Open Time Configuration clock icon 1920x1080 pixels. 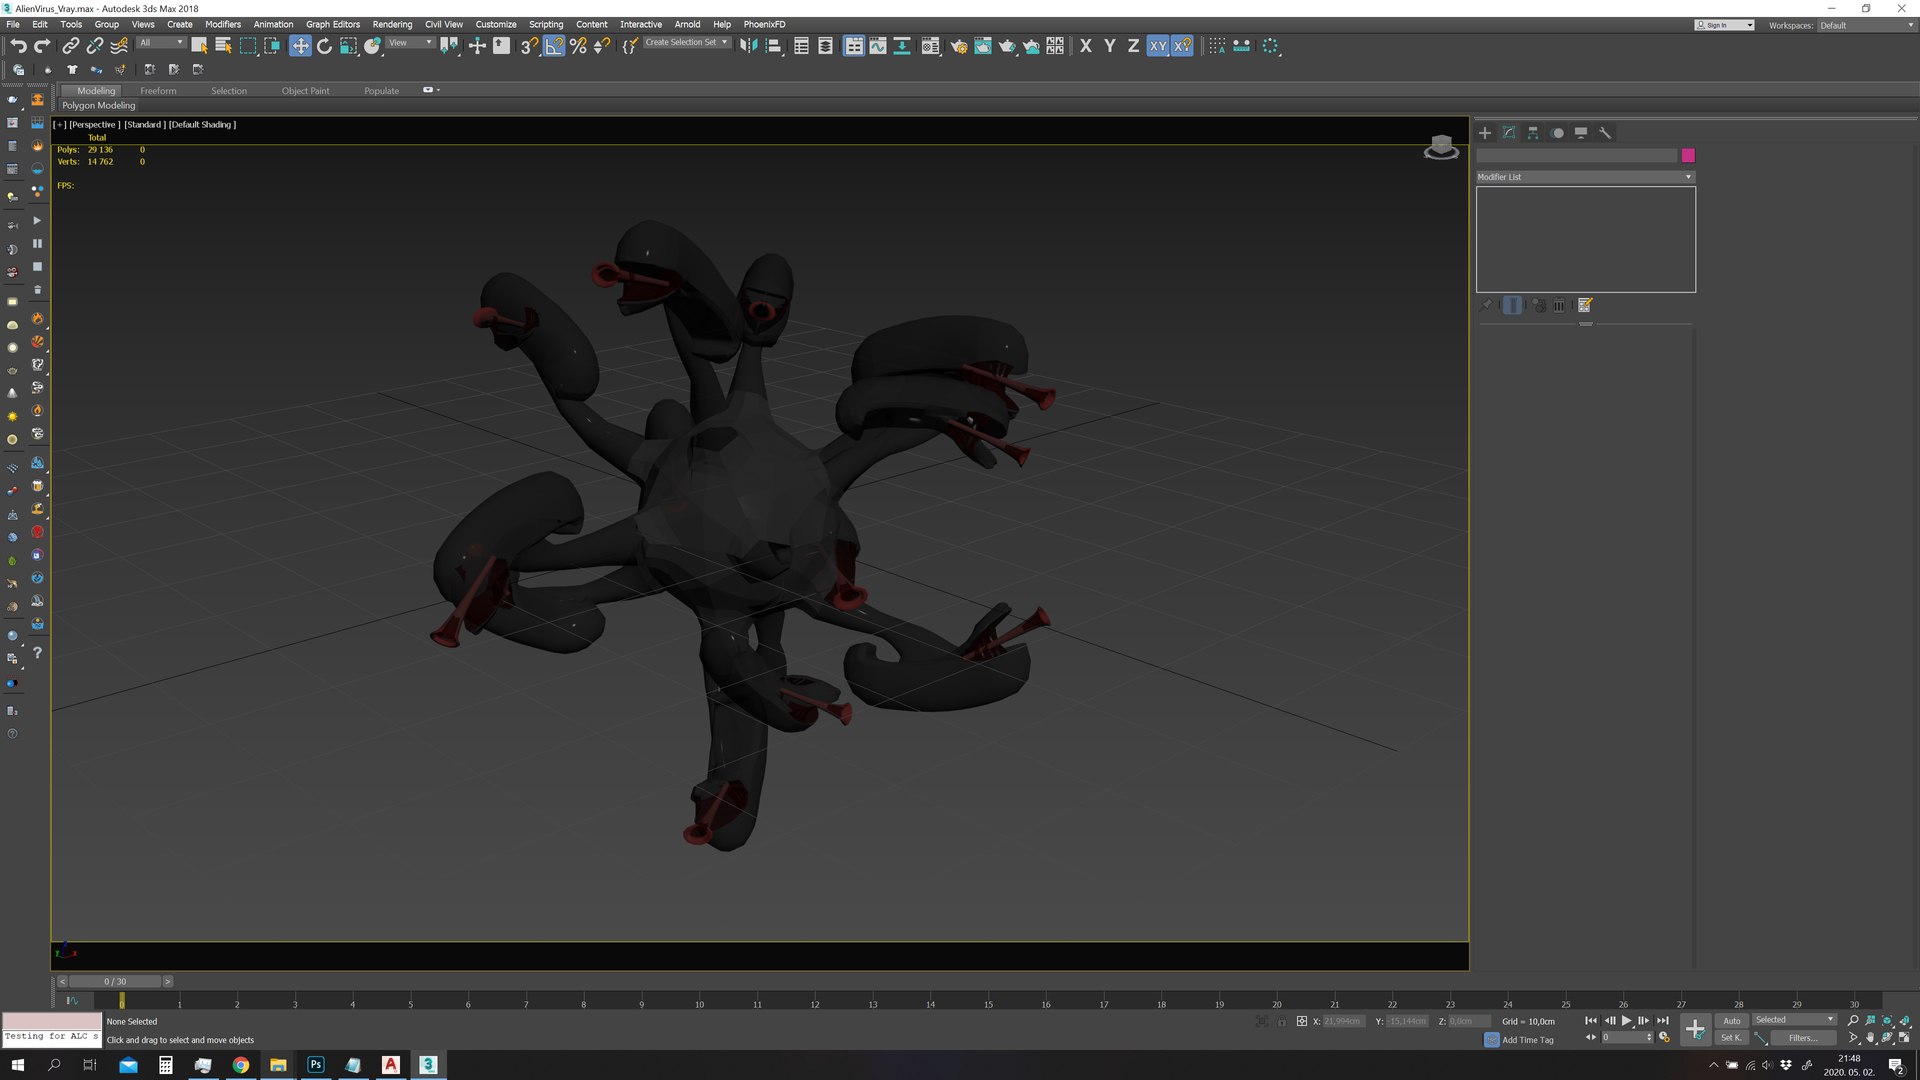(1664, 1038)
